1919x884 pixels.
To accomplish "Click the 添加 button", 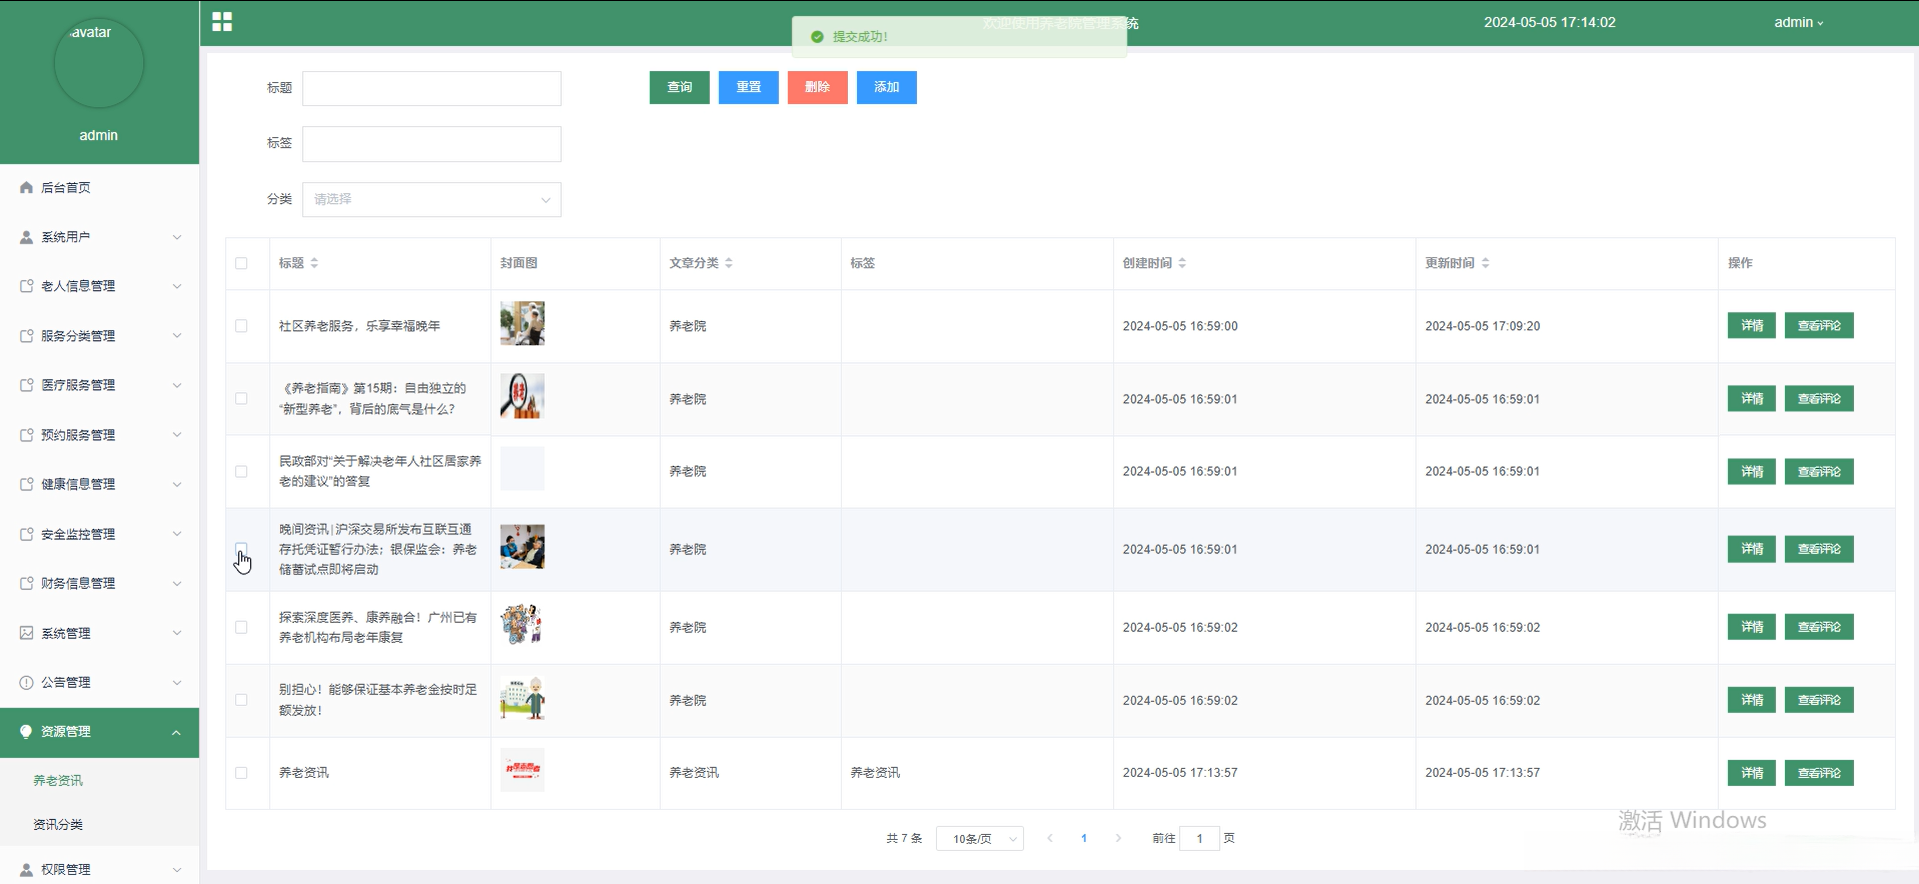I will coord(887,87).
